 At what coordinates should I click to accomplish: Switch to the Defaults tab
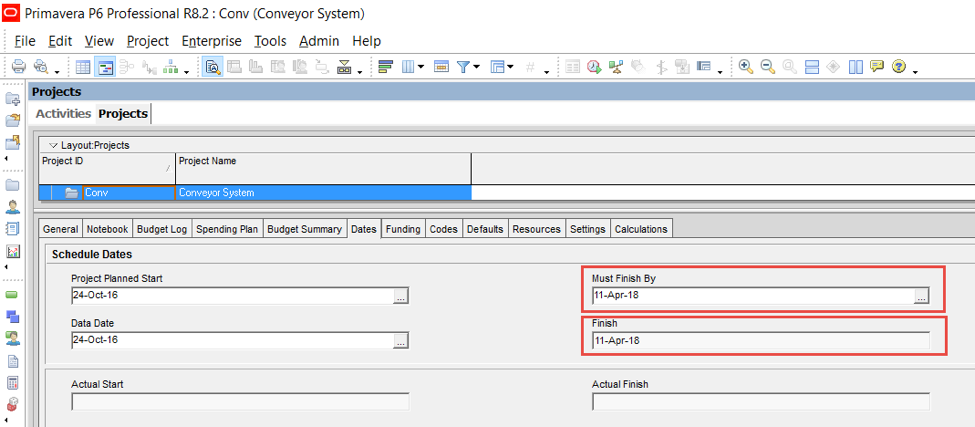[485, 229]
